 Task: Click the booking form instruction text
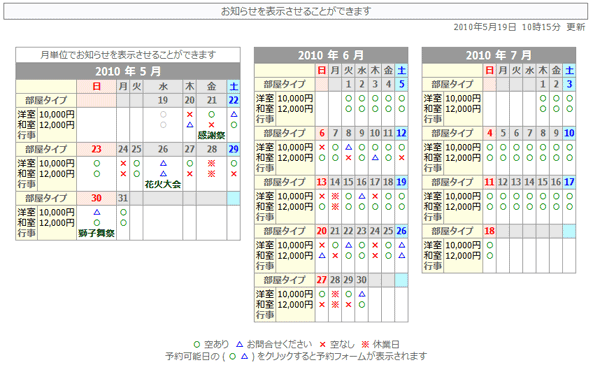click(x=296, y=356)
